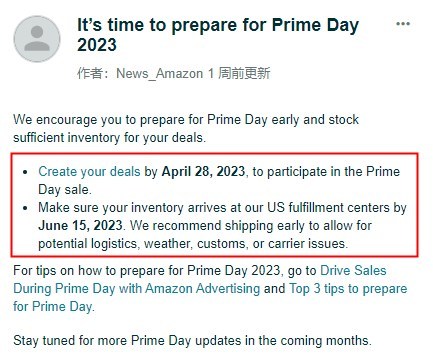This screenshot has height=362, width=433.
Task: Click the News_Amazon author name
Action: [159, 73]
